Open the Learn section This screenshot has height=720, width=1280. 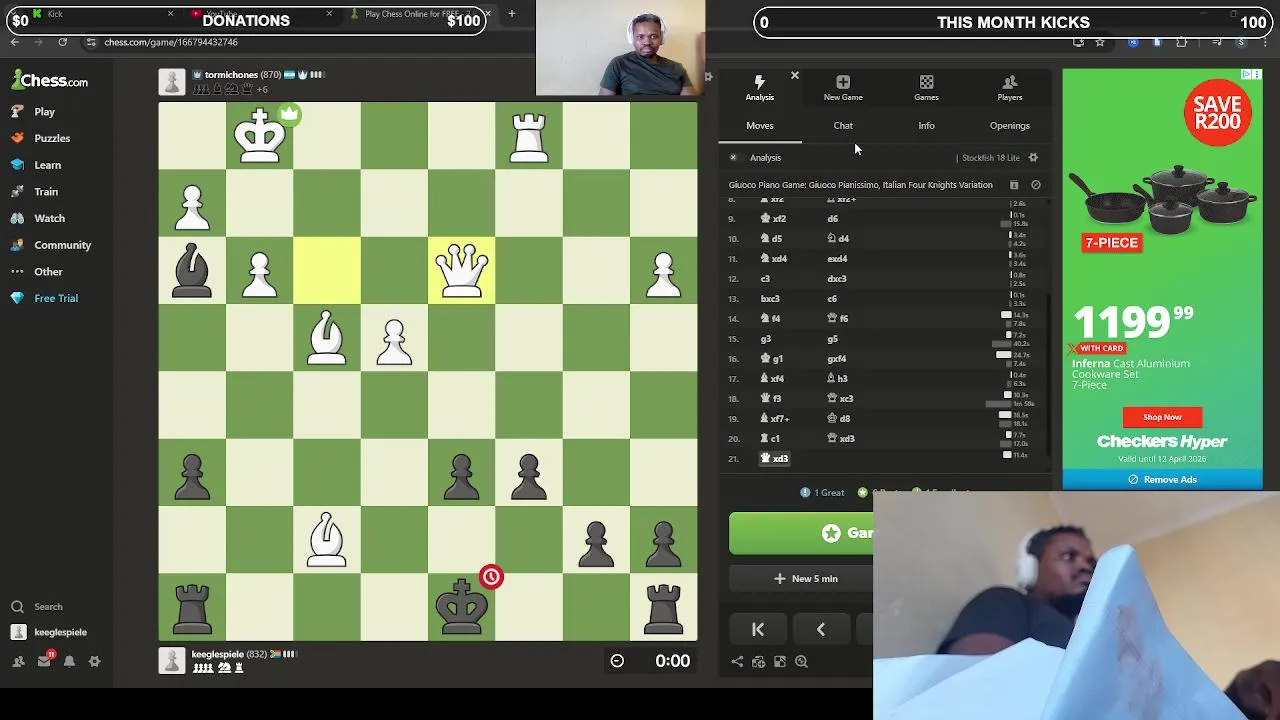tap(37, 165)
